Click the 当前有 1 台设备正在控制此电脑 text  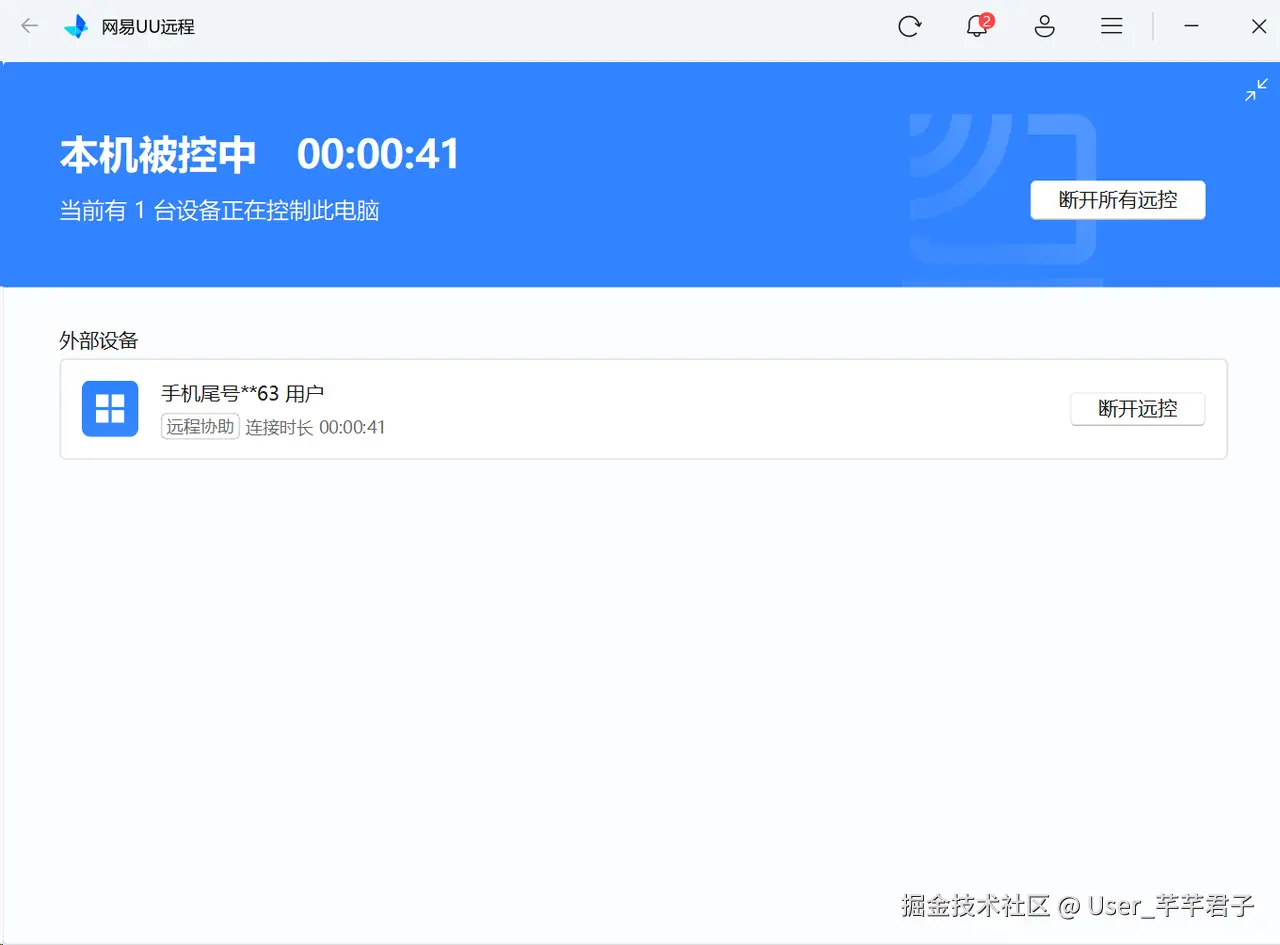[219, 211]
